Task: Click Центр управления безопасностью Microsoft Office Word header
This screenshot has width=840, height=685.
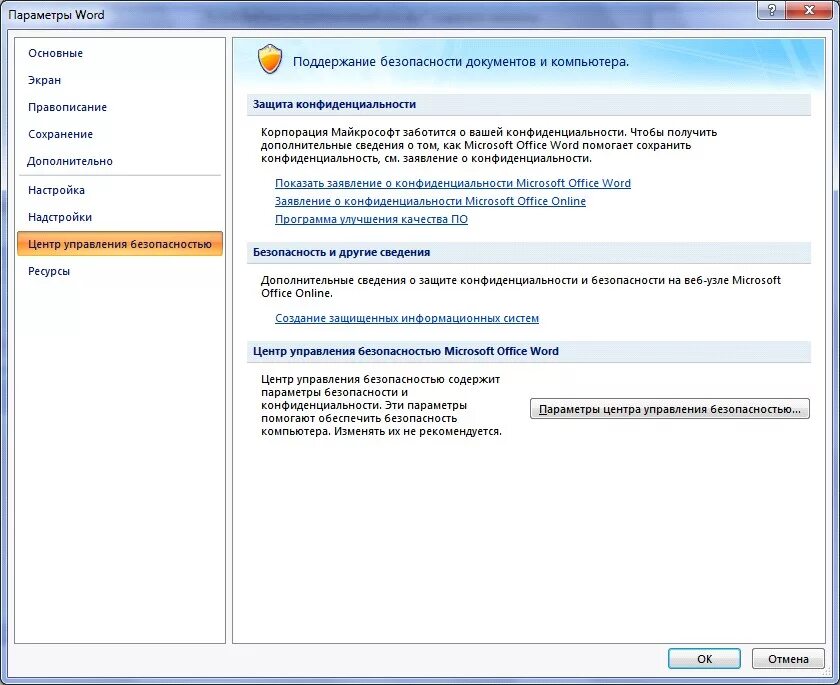Action: [529, 351]
